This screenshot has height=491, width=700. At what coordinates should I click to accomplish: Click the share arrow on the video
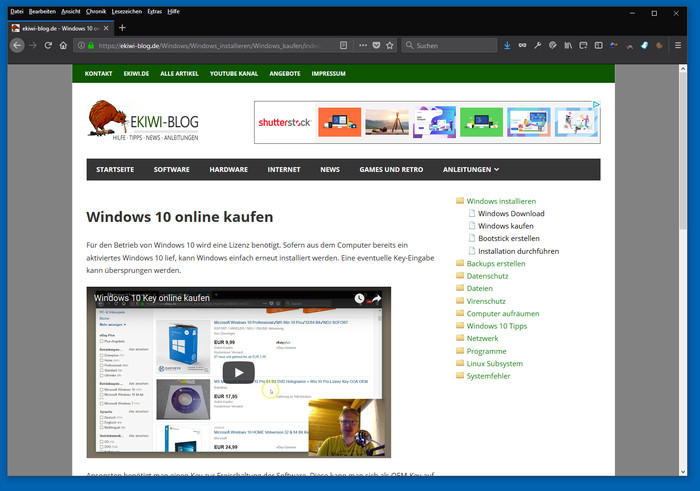click(x=376, y=298)
